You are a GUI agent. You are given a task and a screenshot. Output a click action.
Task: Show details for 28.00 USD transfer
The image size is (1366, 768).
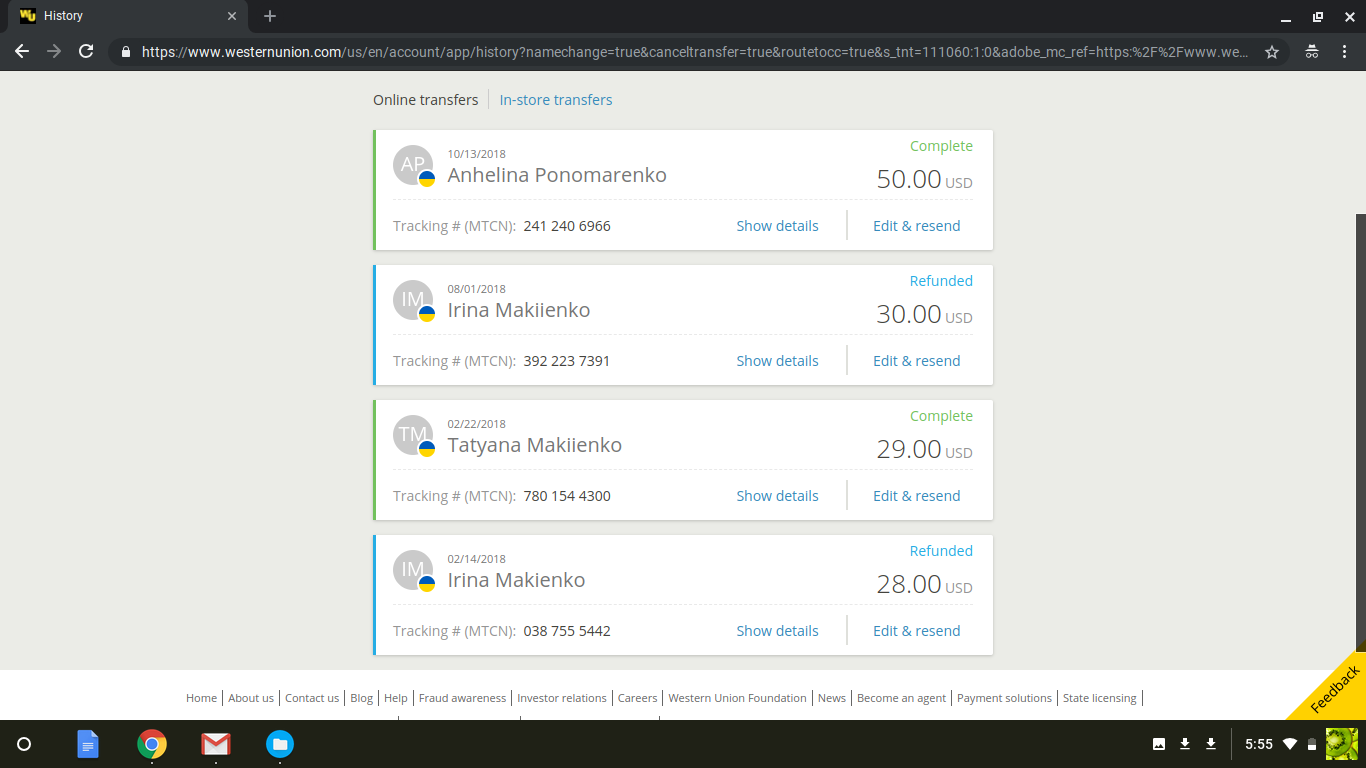(777, 631)
